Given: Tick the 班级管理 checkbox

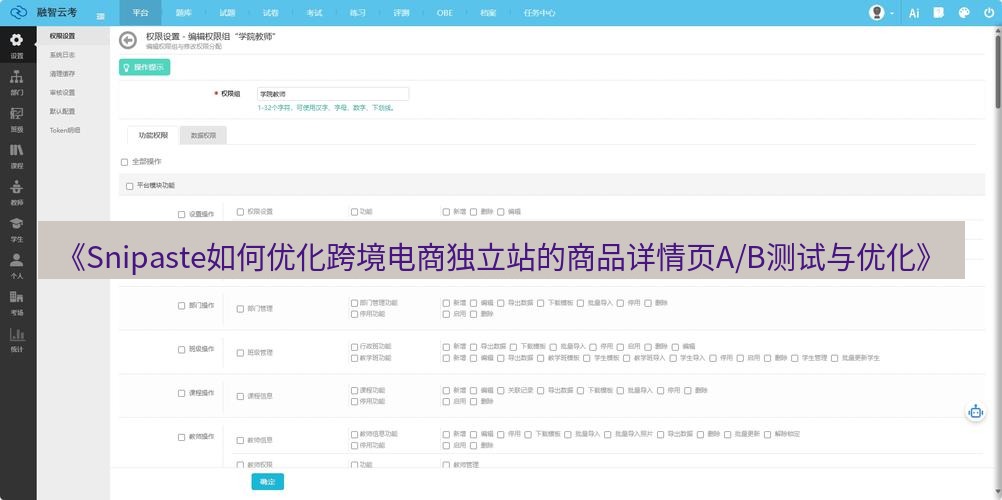Looking at the screenshot, I should [240, 353].
